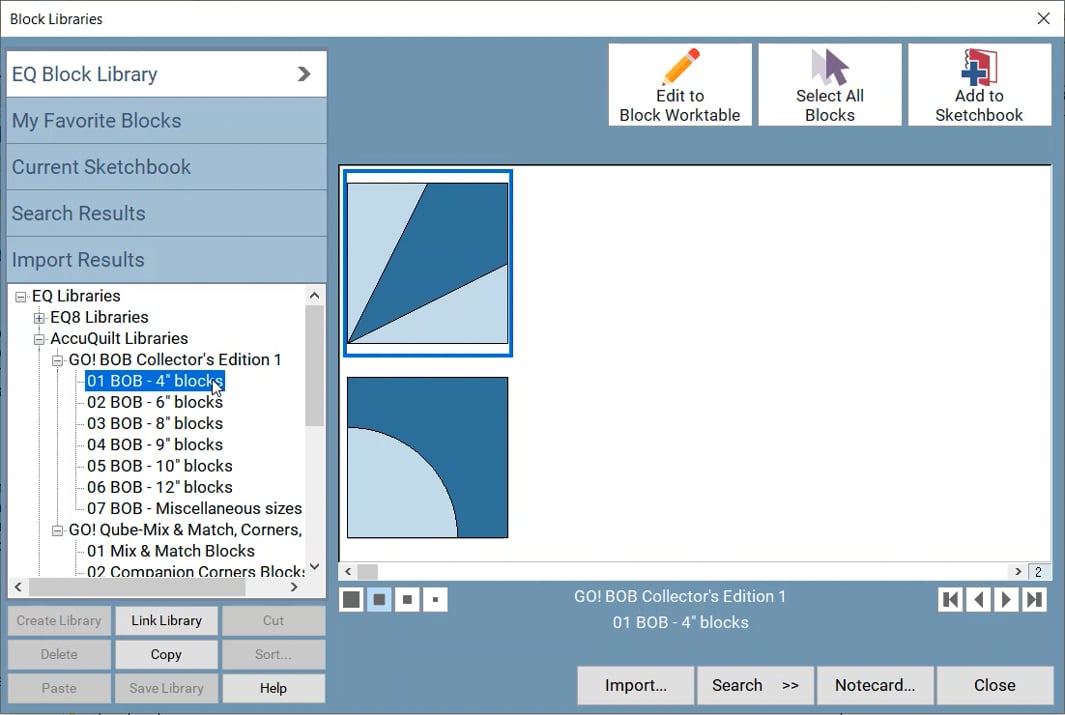
Task: Click block viewer scroll right arrow
Action: click(x=1017, y=572)
